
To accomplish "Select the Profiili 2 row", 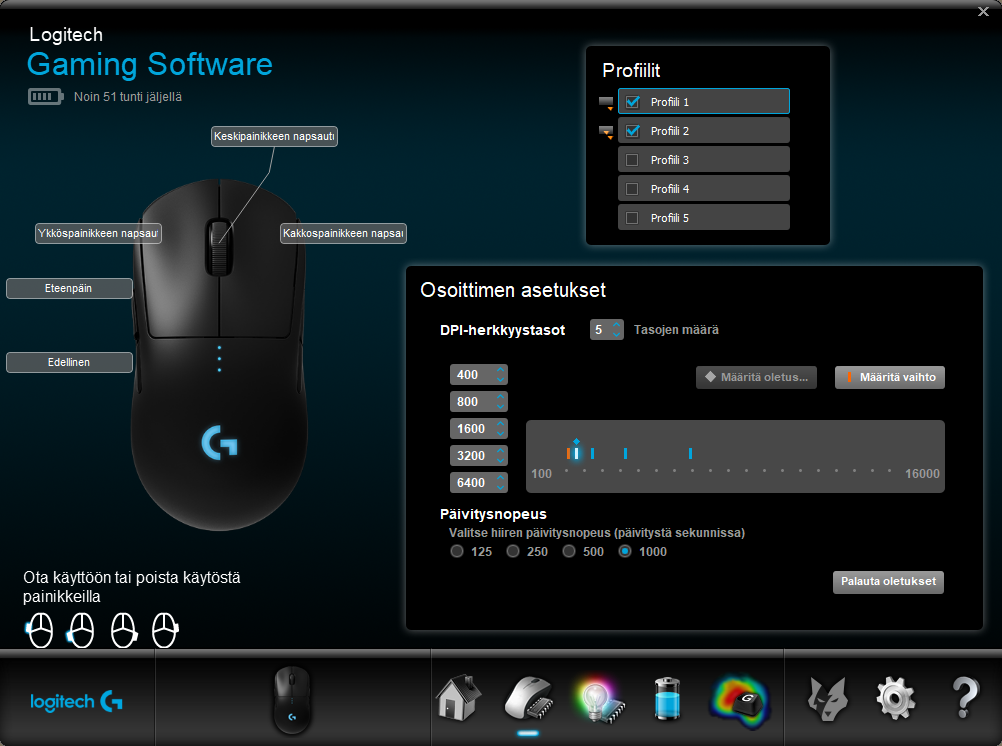I will point(704,130).
